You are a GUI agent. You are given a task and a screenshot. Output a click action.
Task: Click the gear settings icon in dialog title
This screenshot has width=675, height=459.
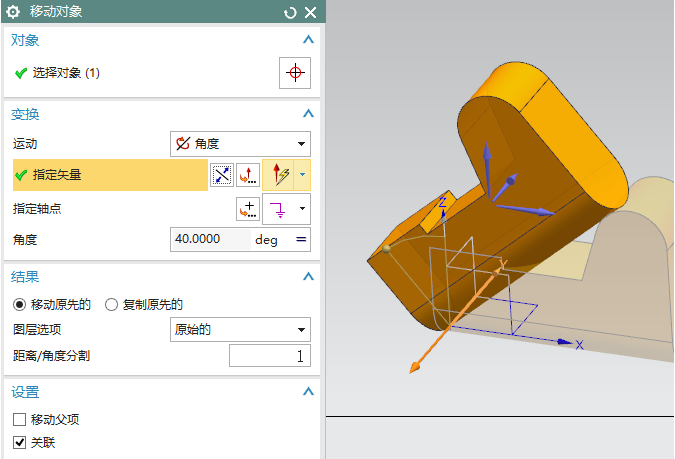[14, 12]
